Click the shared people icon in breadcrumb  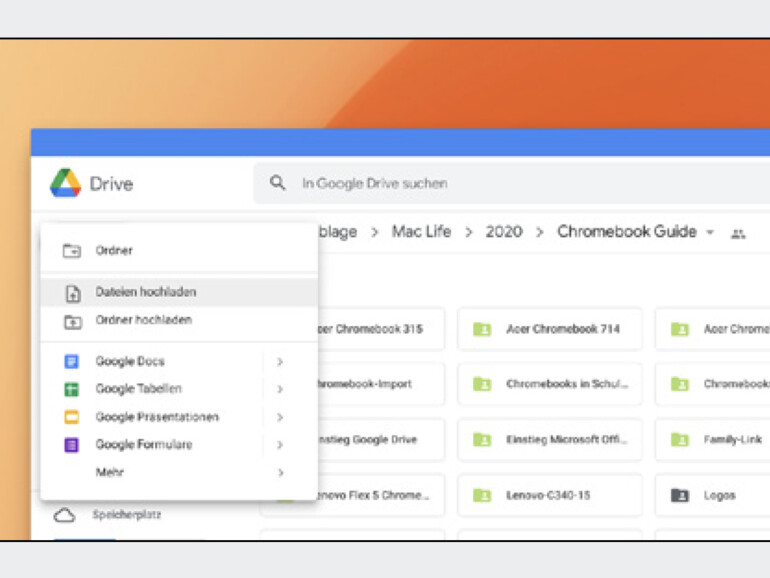click(x=738, y=234)
